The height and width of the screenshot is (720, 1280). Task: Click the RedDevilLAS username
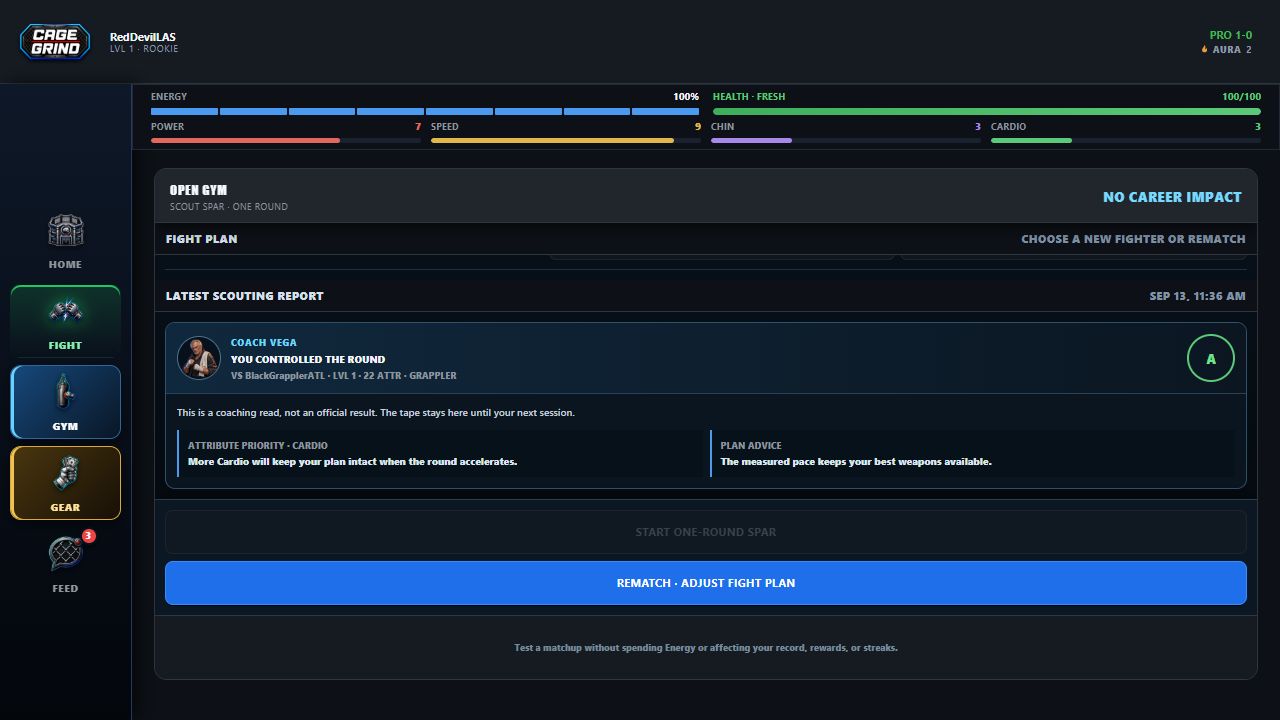click(143, 37)
